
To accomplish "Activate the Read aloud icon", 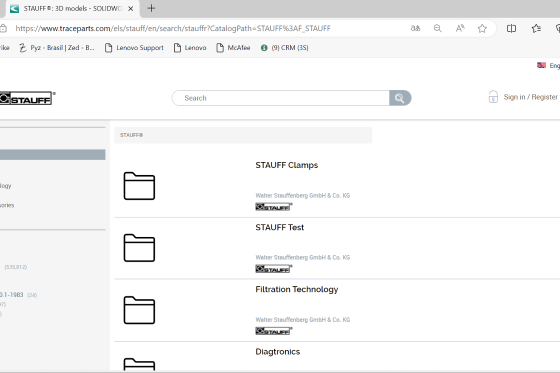I will (x=460, y=28).
